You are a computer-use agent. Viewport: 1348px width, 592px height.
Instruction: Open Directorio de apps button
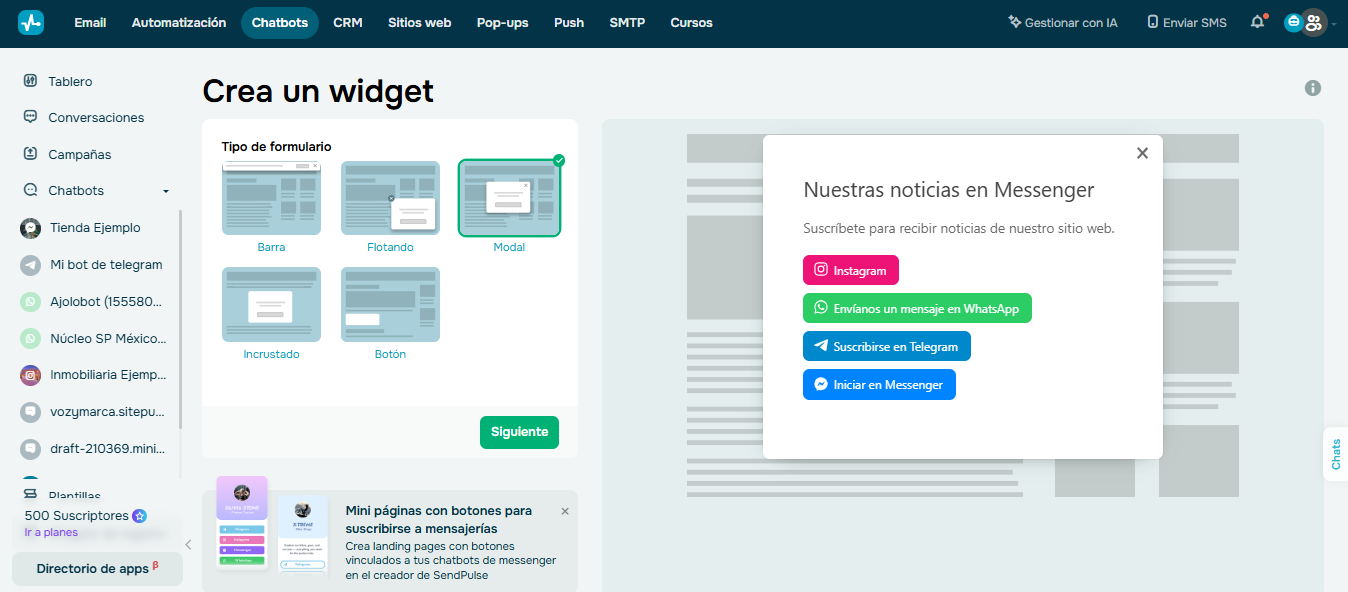tap(97, 568)
